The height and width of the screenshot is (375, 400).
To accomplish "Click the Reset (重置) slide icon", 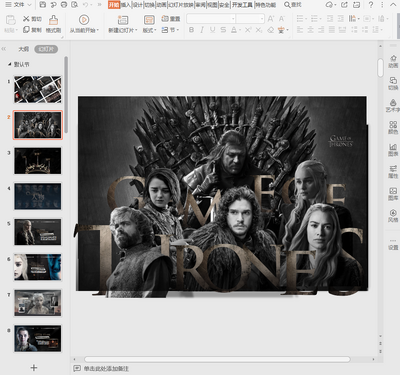I will (x=165, y=19).
